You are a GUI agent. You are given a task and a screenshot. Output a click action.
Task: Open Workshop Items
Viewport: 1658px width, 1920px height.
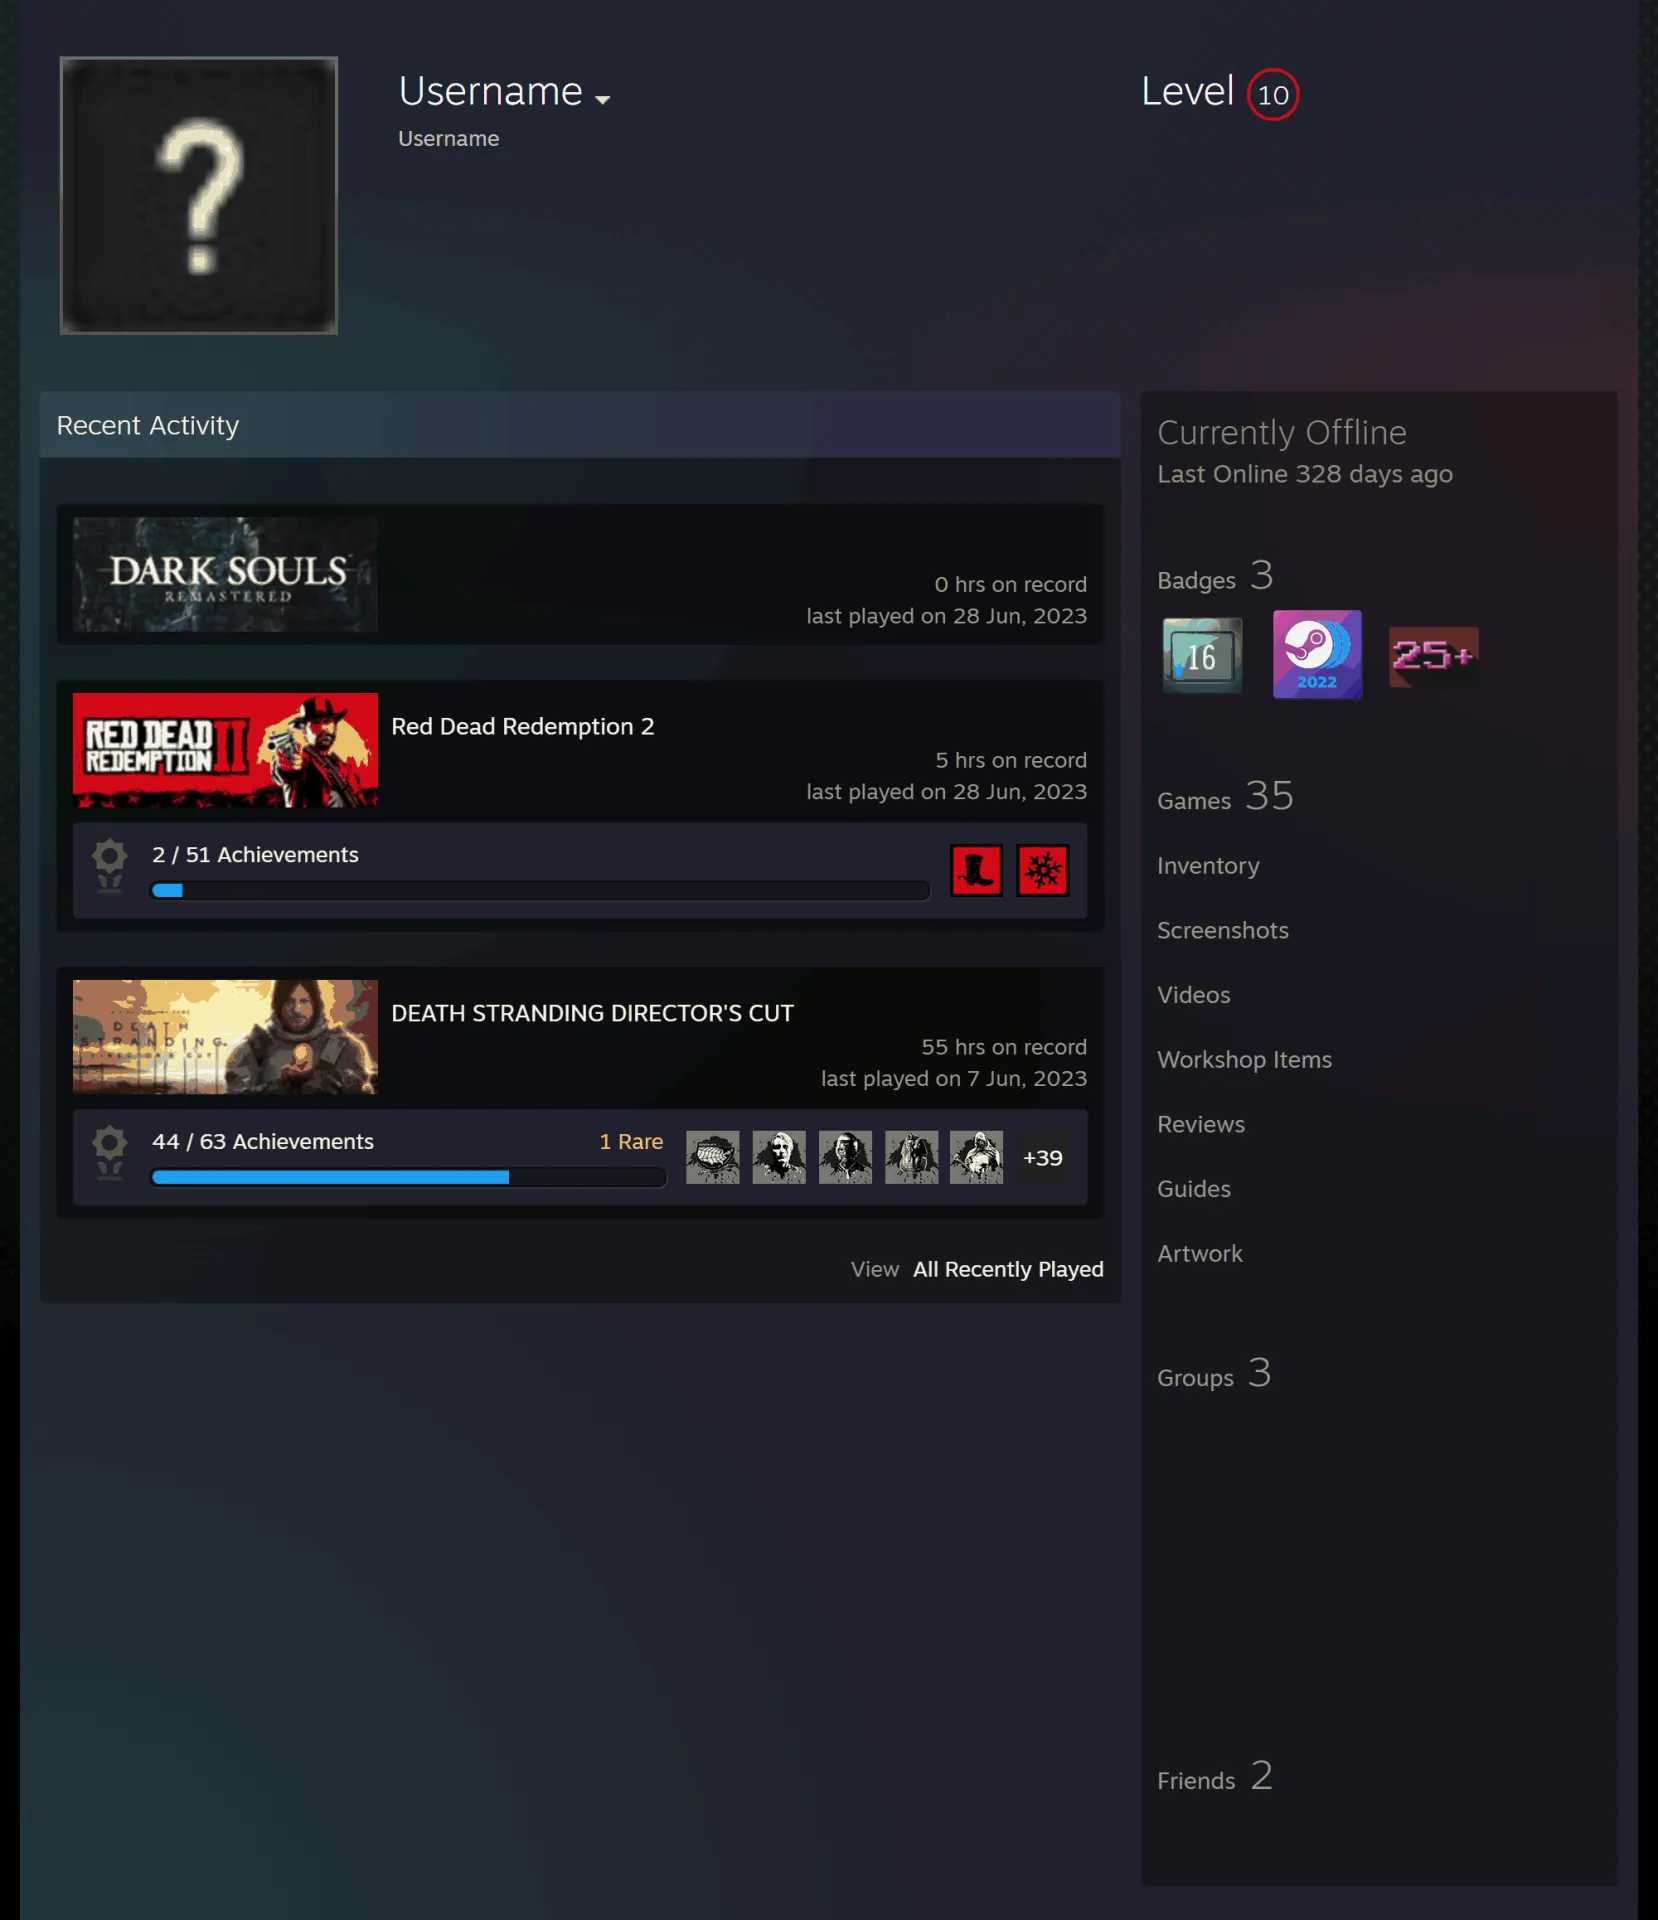point(1245,1060)
